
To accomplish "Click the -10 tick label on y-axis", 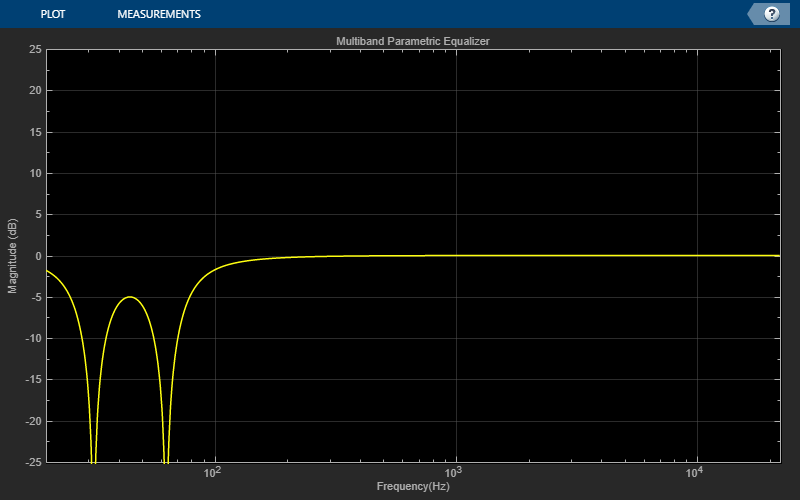I will coord(33,339).
